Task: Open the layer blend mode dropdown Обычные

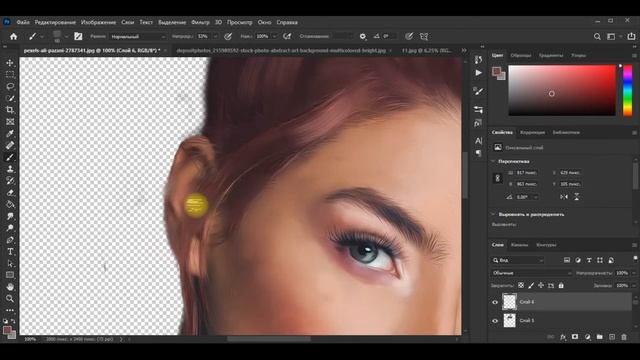Action: [532, 273]
